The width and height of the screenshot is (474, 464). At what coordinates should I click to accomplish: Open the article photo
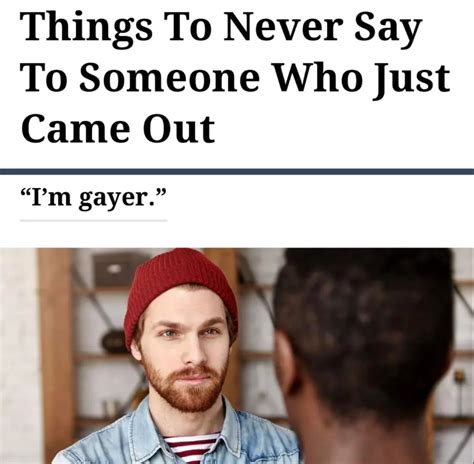(237, 356)
